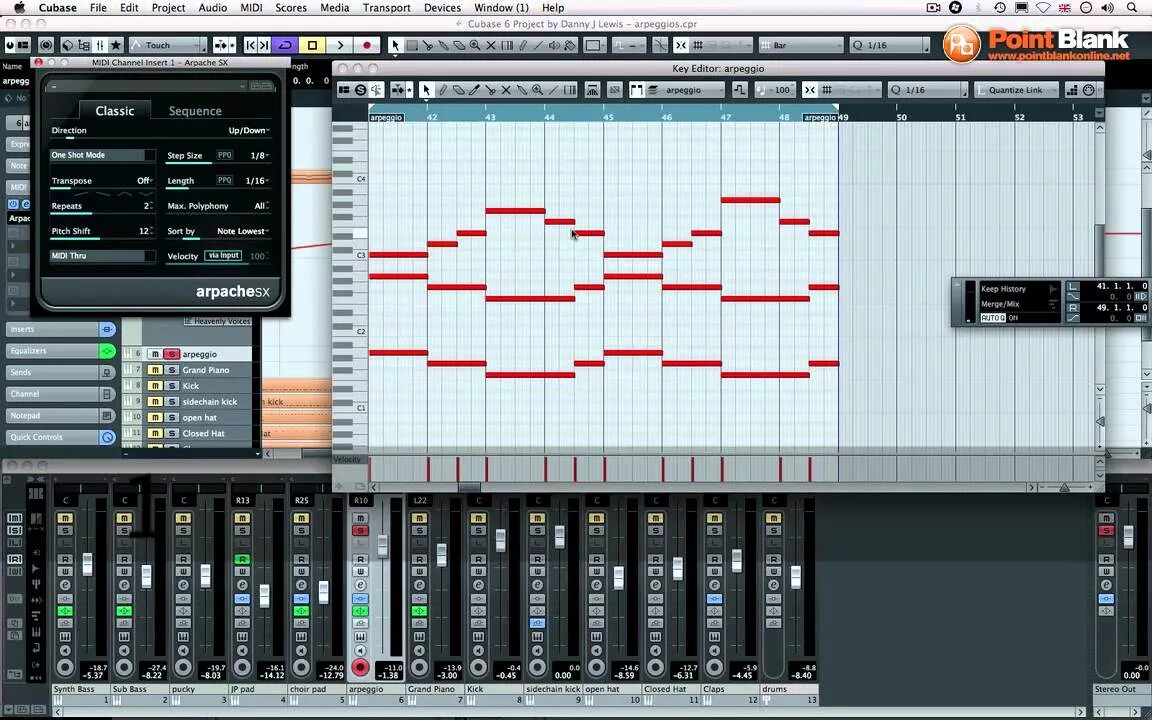Toggle the Cycle loop button
The image size is (1152, 720).
click(x=285, y=46)
